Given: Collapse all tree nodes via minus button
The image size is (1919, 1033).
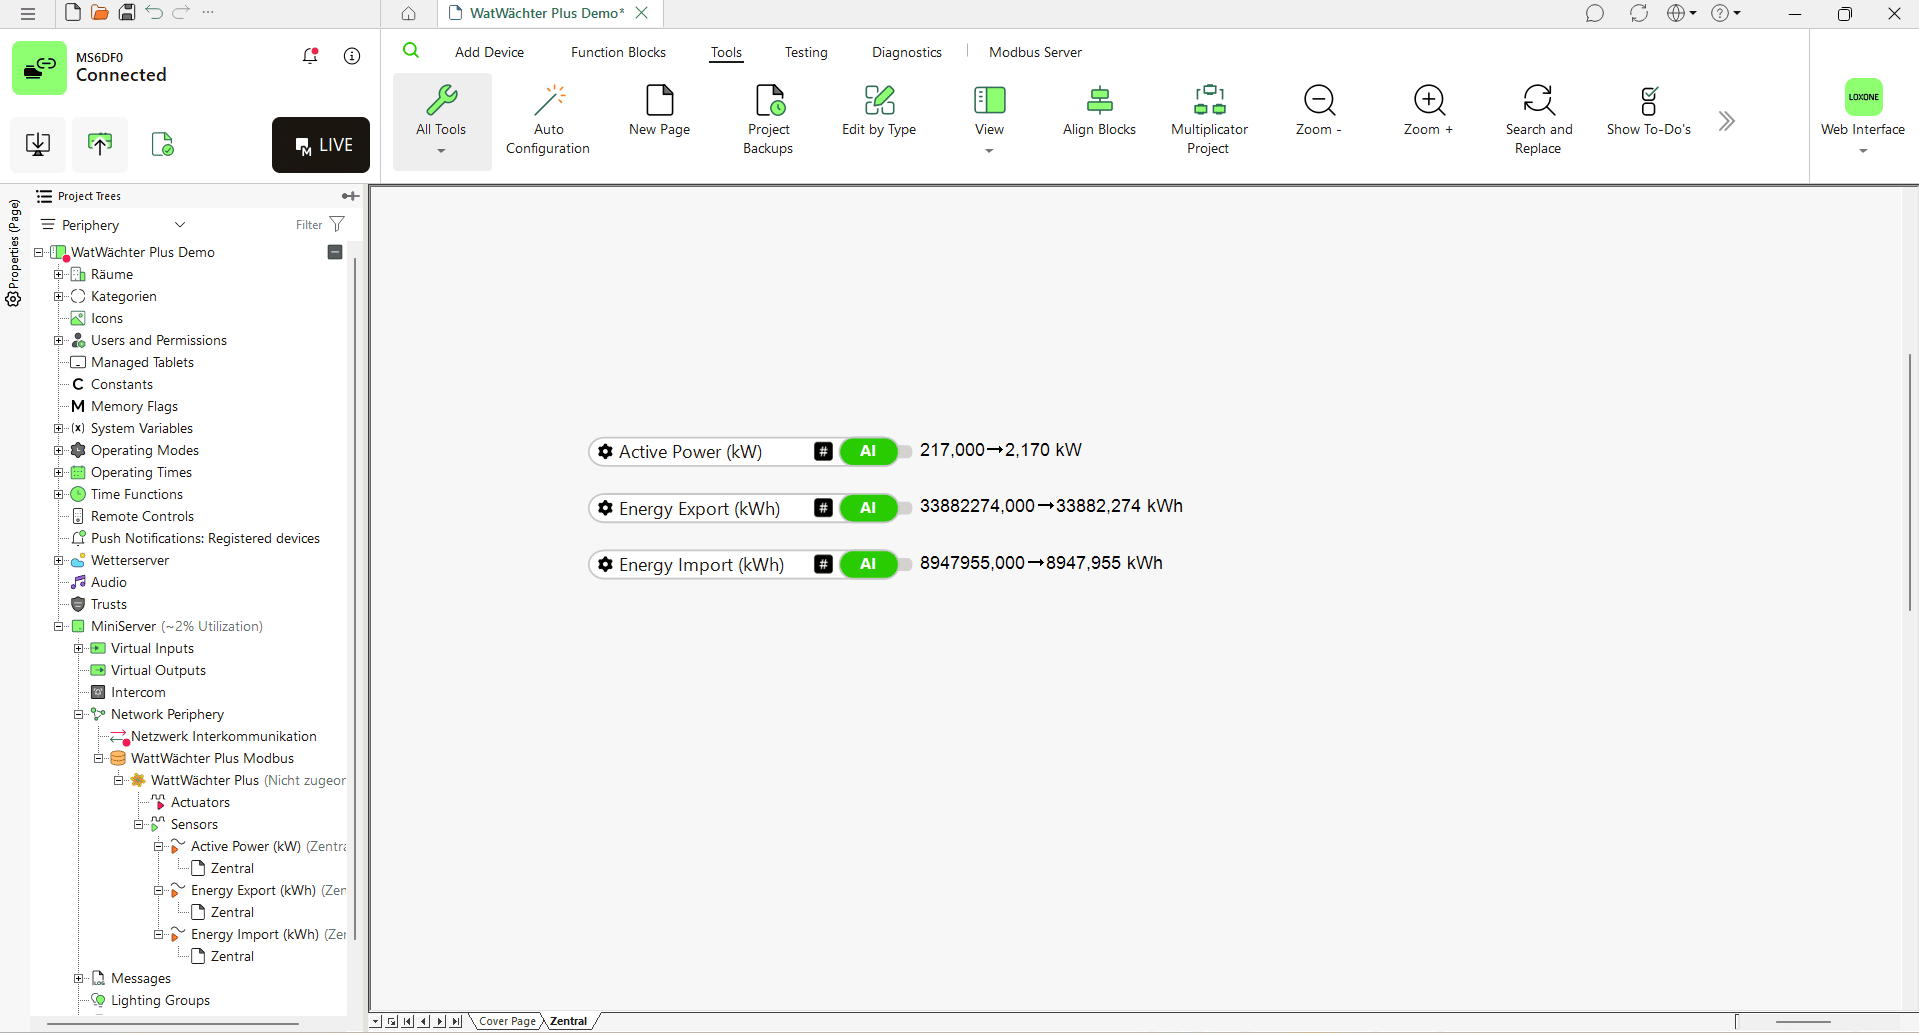Looking at the screenshot, I should 335,252.
